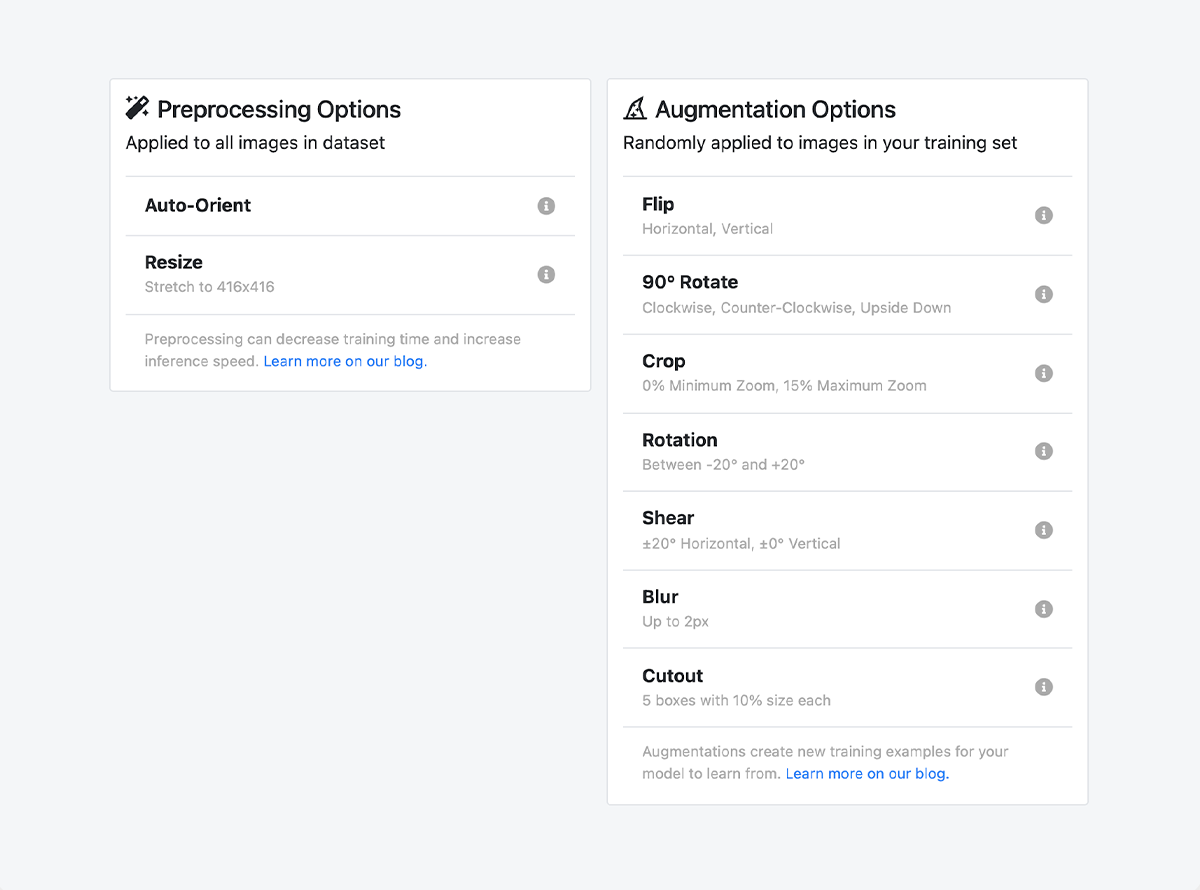Open the Rotation Between -20° and +20° option
Screen dimensions: 1200x890
pyautogui.click(x=723, y=451)
